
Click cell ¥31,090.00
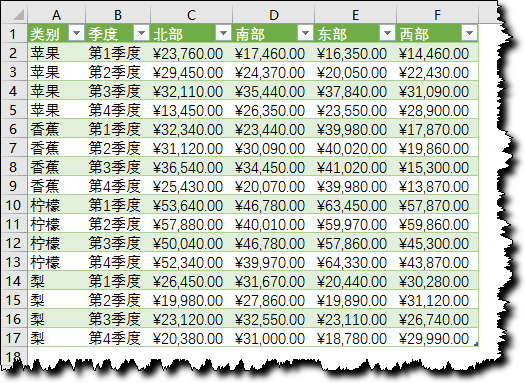(437, 91)
